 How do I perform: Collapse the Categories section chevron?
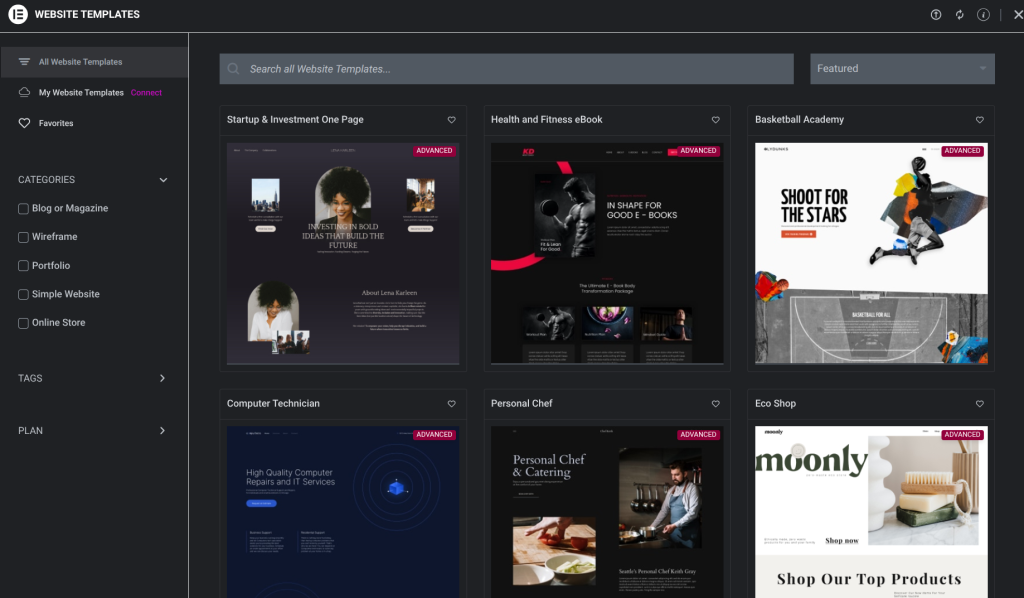pyautogui.click(x=163, y=180)
